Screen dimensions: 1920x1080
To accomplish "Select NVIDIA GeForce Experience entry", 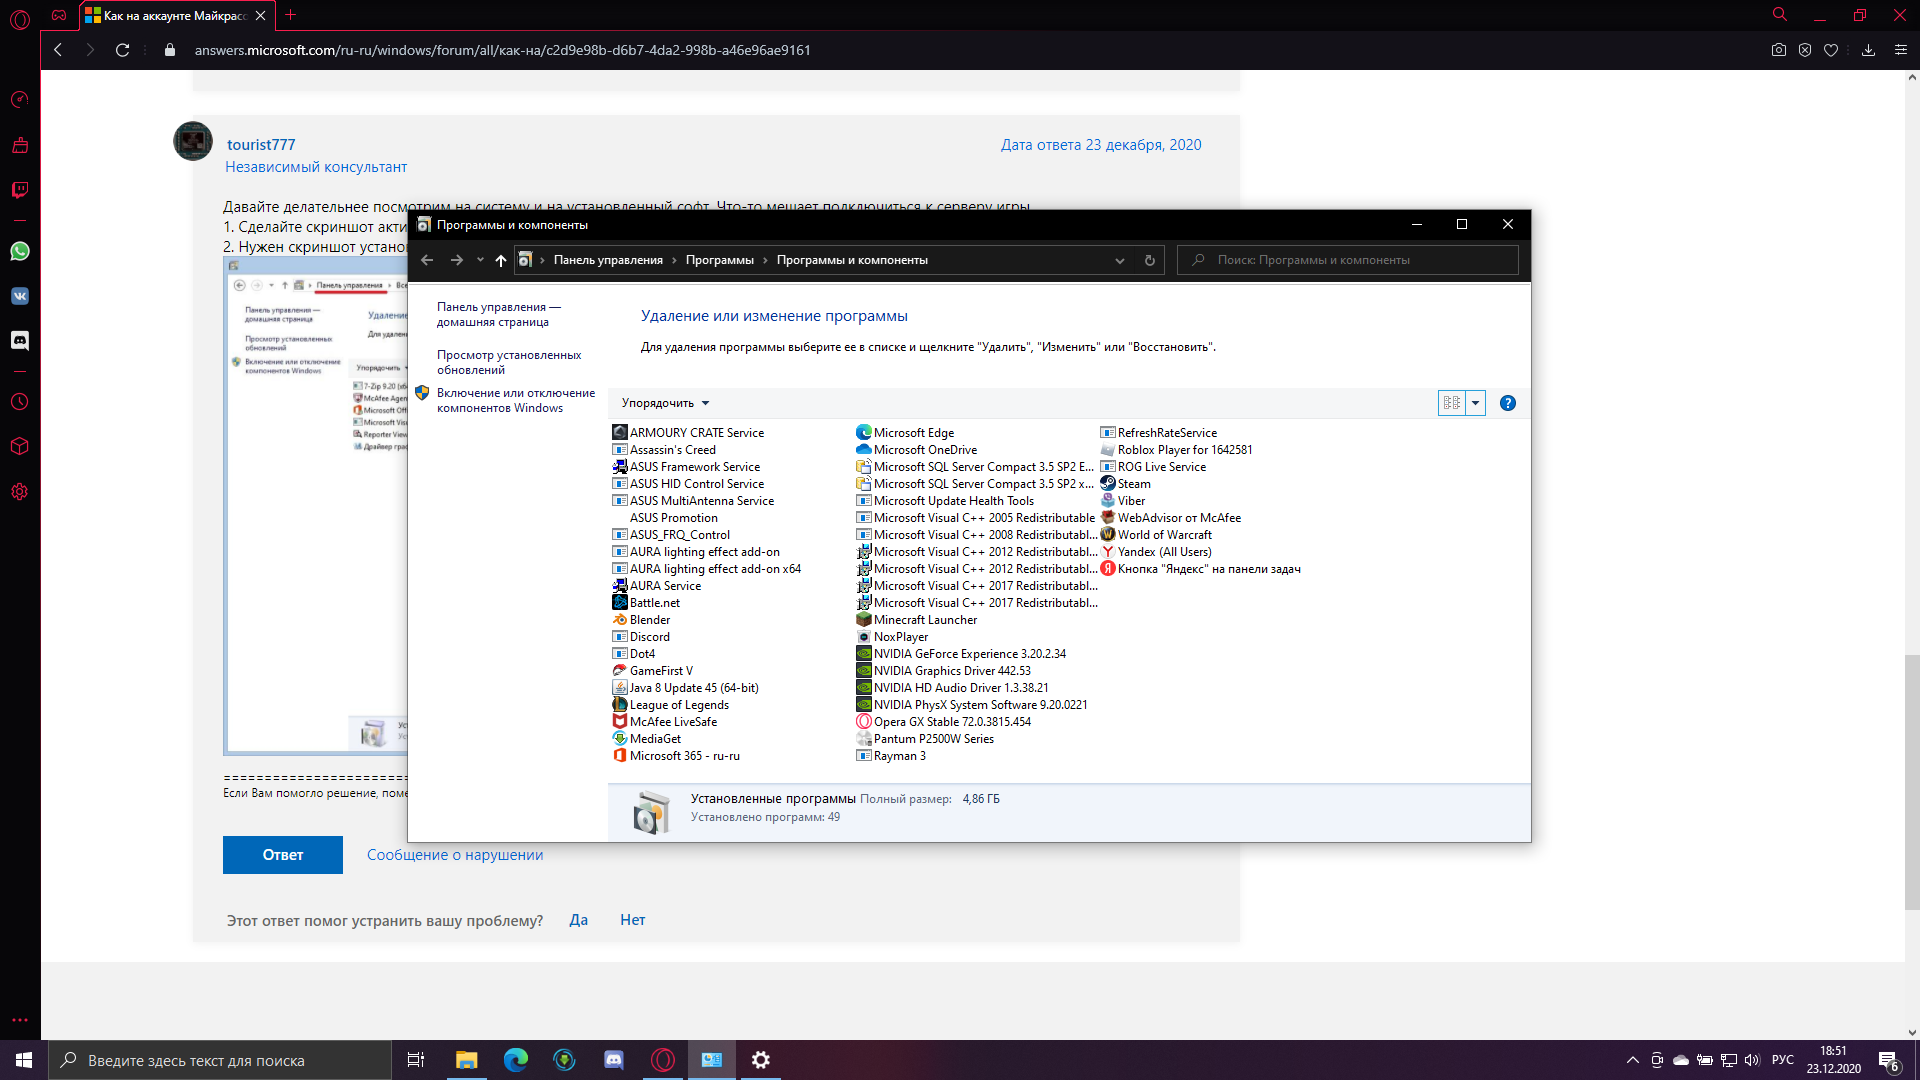I will pos(961,654).
